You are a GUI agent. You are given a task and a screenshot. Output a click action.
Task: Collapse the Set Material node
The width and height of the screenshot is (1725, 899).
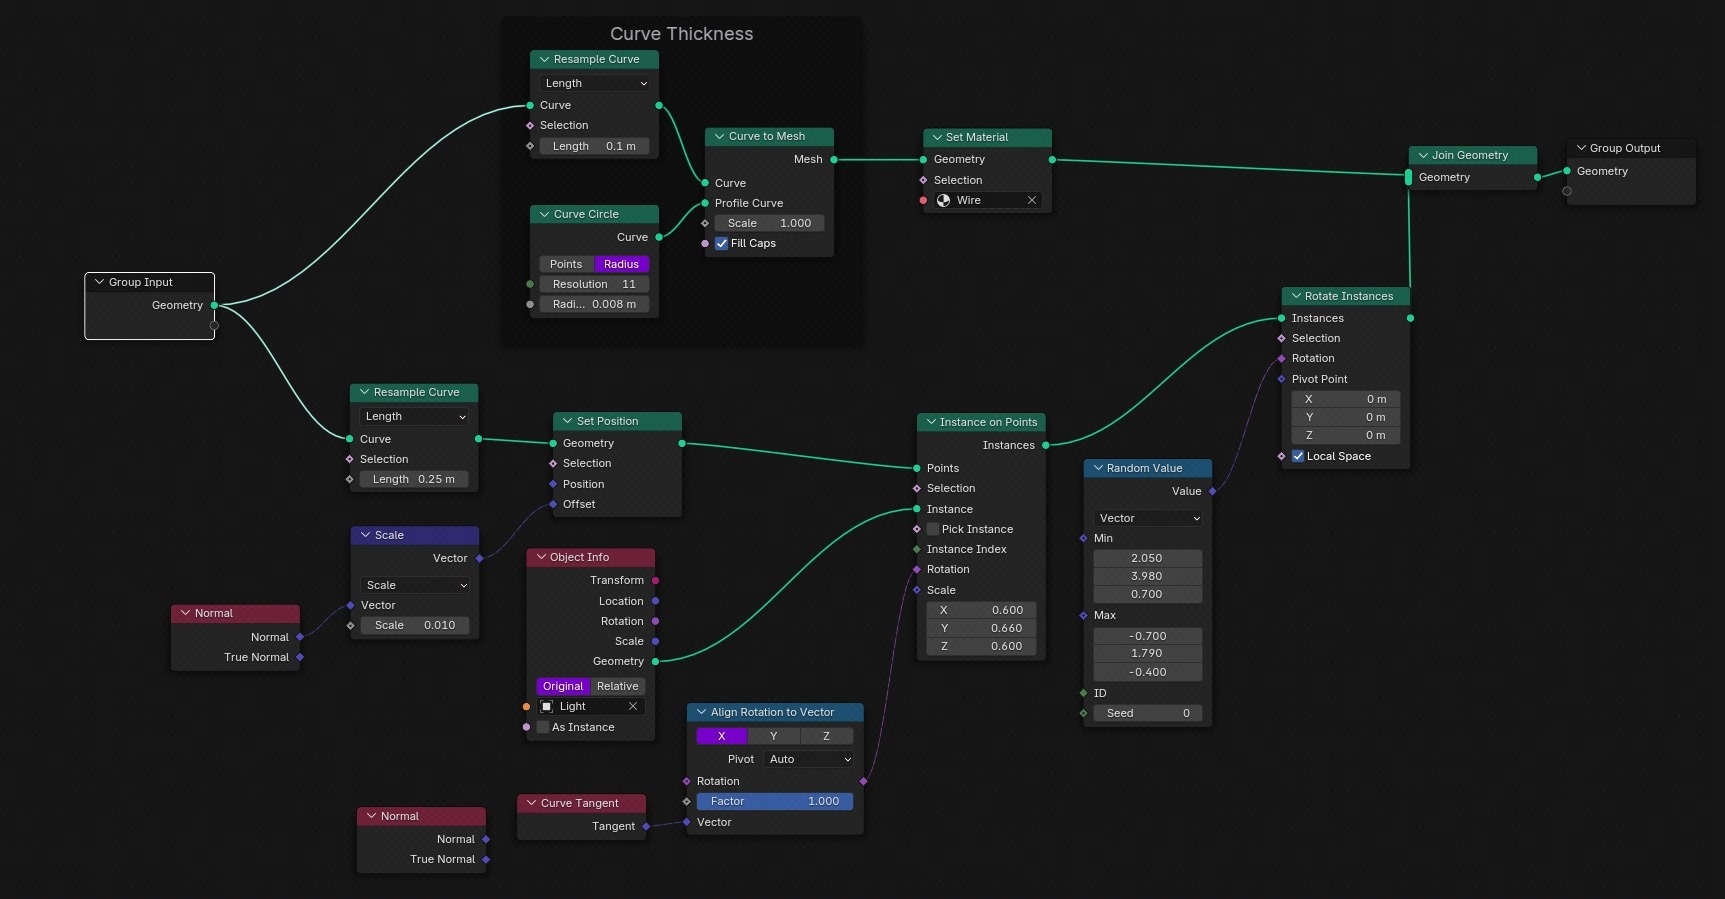click(x=937, y=137)
